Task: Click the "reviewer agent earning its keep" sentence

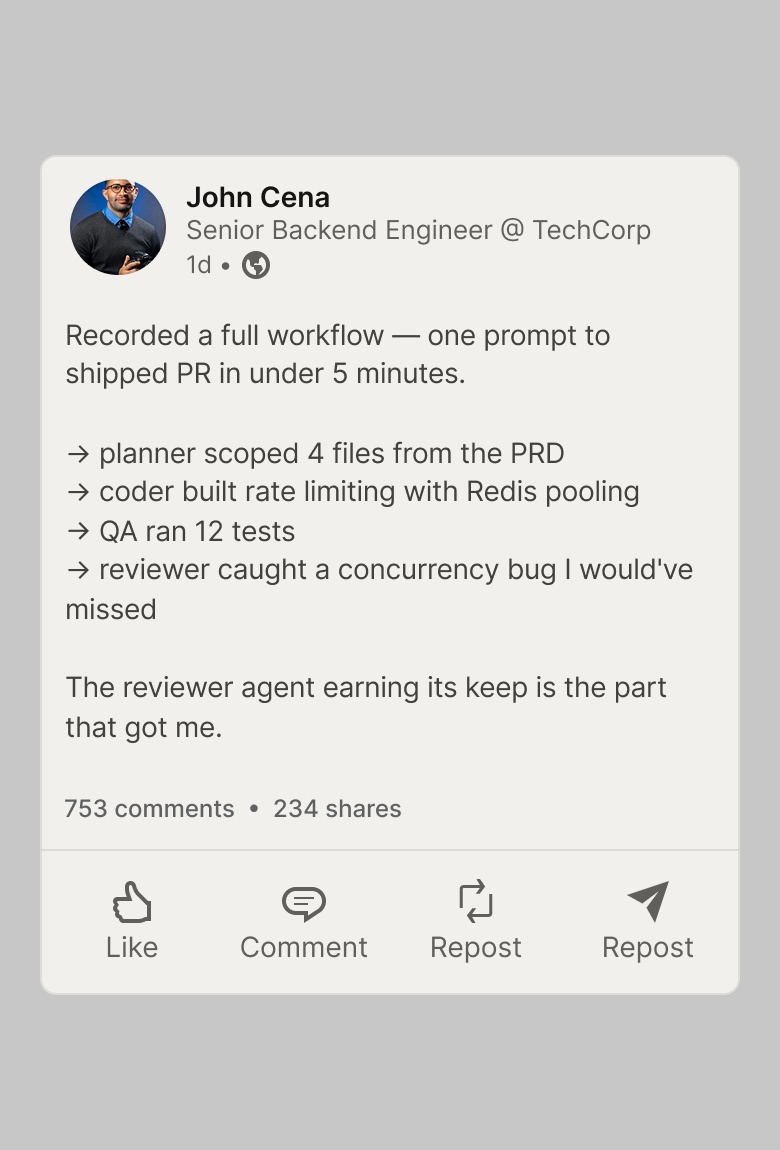Action: click(366, 688)
